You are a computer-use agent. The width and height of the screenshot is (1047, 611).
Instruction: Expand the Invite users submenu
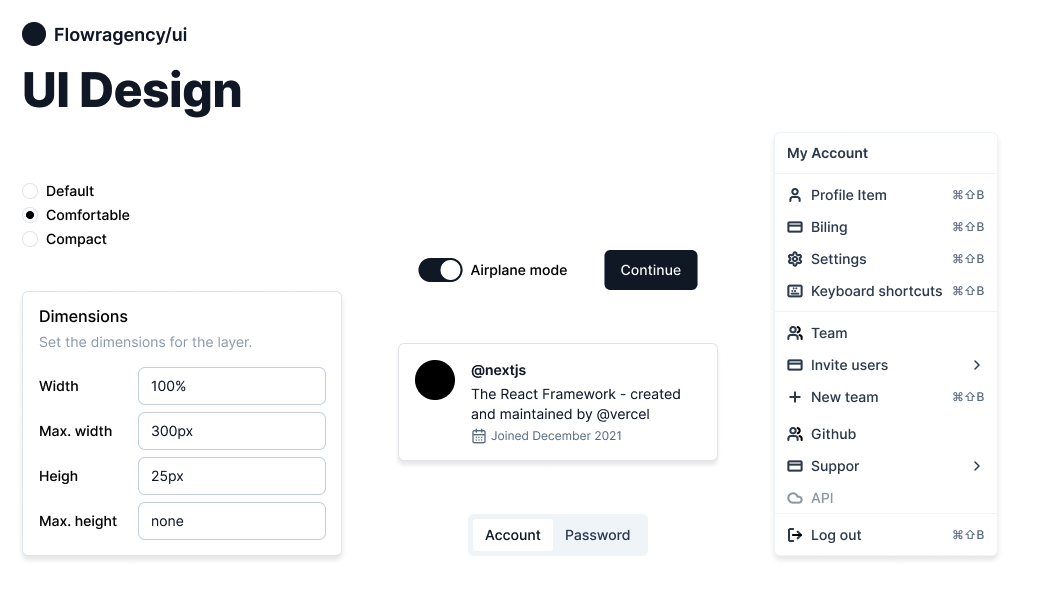point(977,365)
